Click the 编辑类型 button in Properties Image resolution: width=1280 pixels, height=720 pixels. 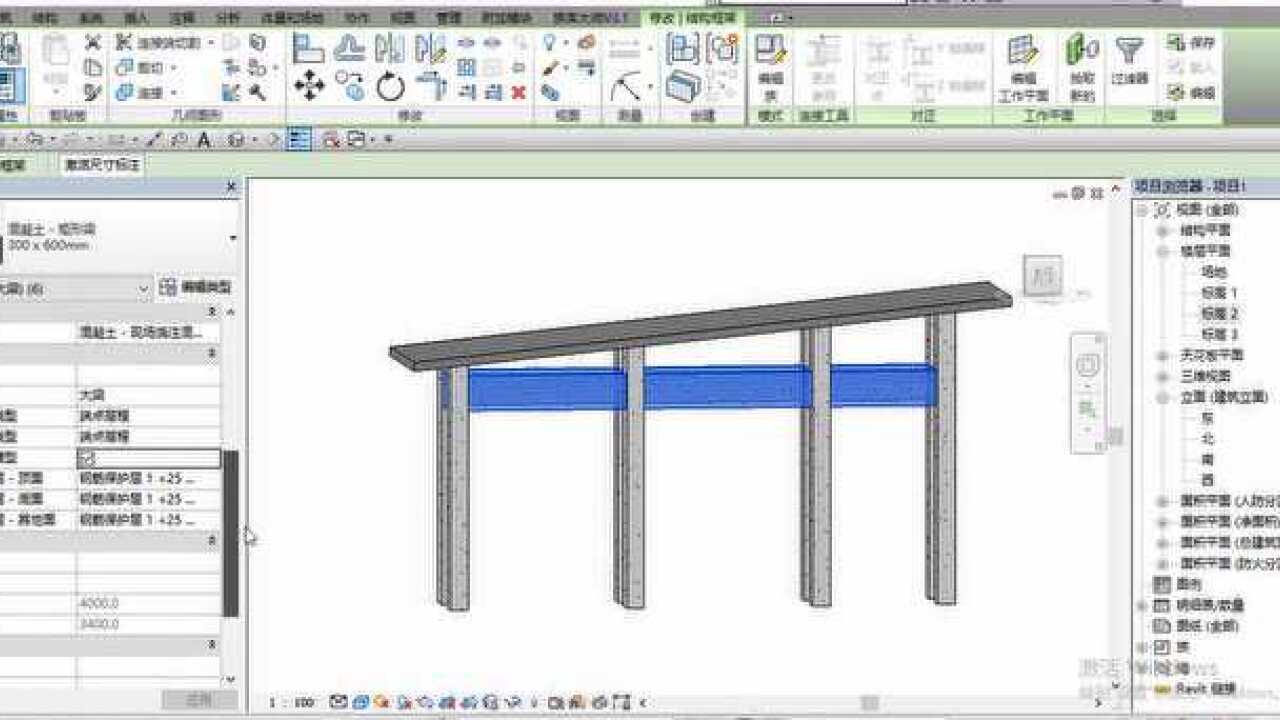tap(196, 288)
